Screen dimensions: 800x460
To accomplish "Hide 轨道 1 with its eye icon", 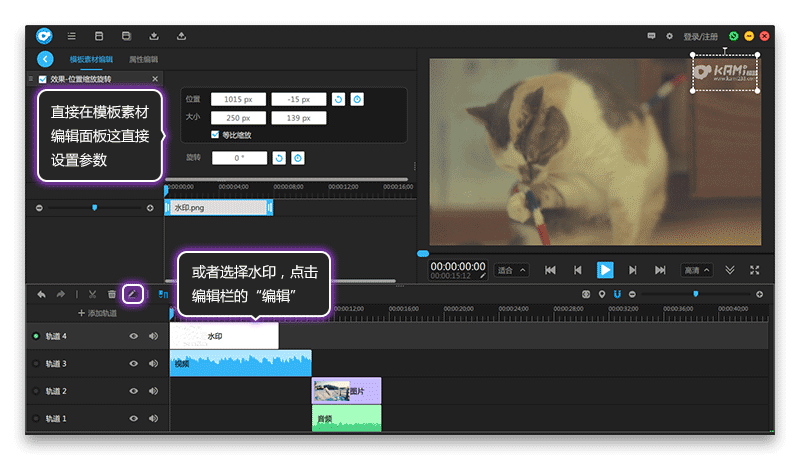I will tap(134, 419).
